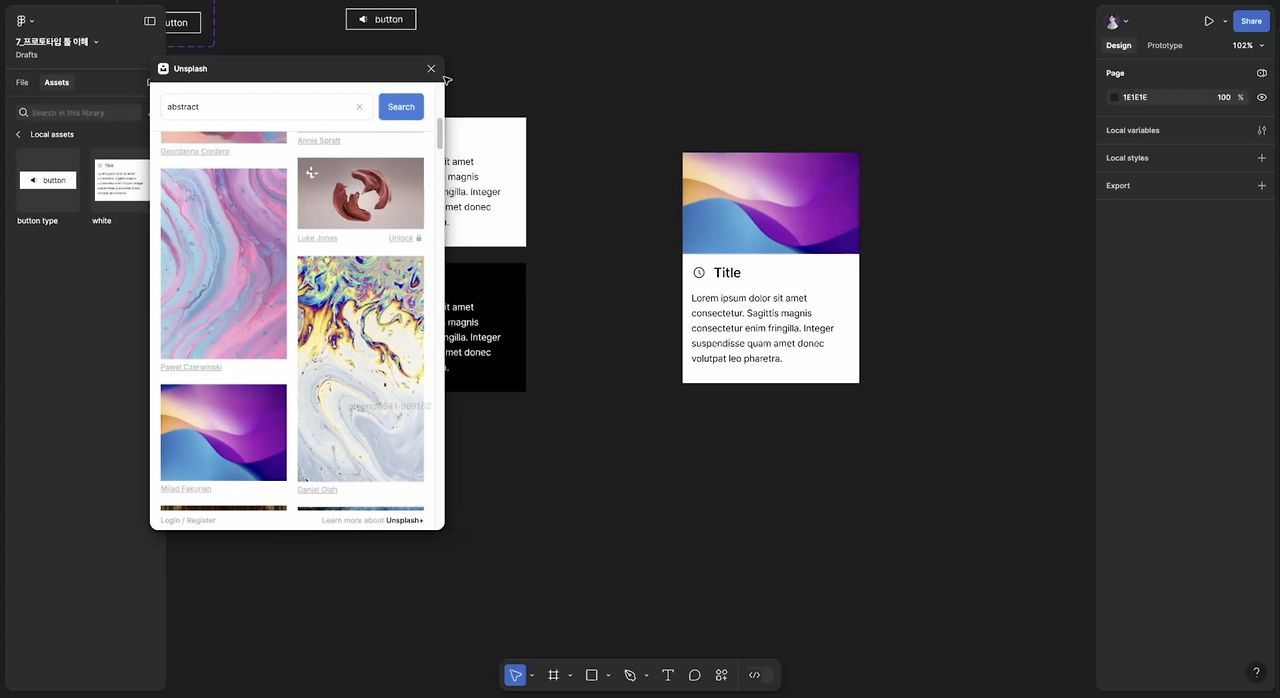This screenshot has width=1280, height=698.
Task: Click the lock icon next to Unlock
Action: (419, 238)
